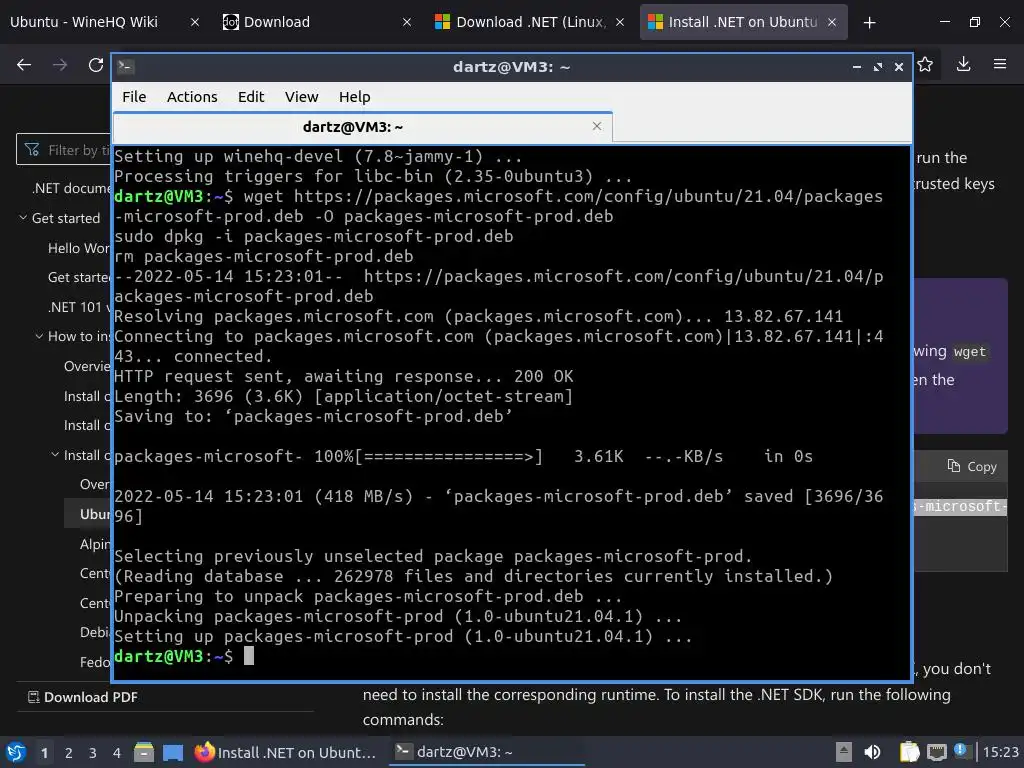Click the 15:23 taskbar clock
The image size is (1024, 768).
pyautogui.click(x=1000, y=752)
